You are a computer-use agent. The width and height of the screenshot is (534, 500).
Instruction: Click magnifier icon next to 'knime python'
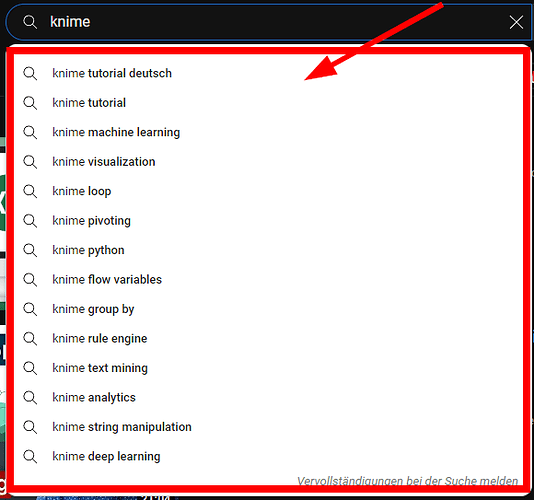[30, 250]
